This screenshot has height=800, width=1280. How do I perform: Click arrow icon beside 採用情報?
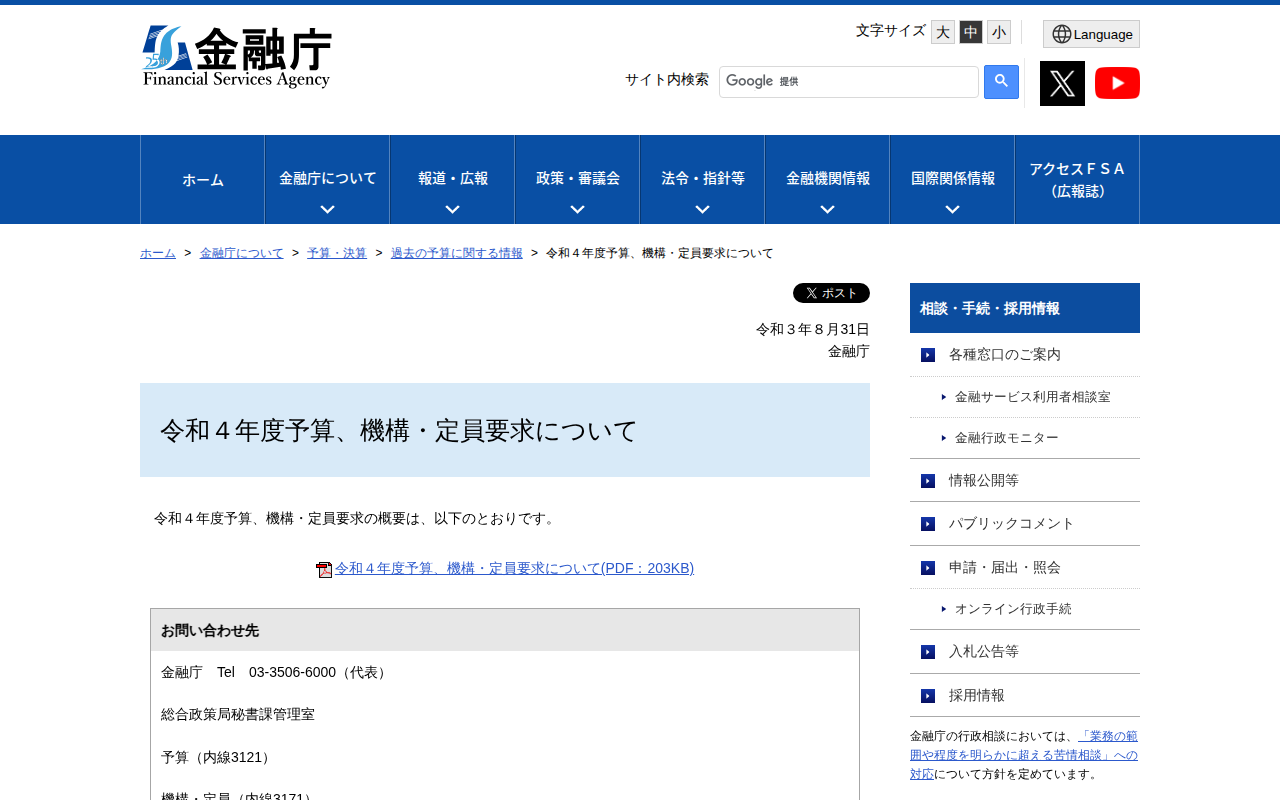[x=928, y=696]
